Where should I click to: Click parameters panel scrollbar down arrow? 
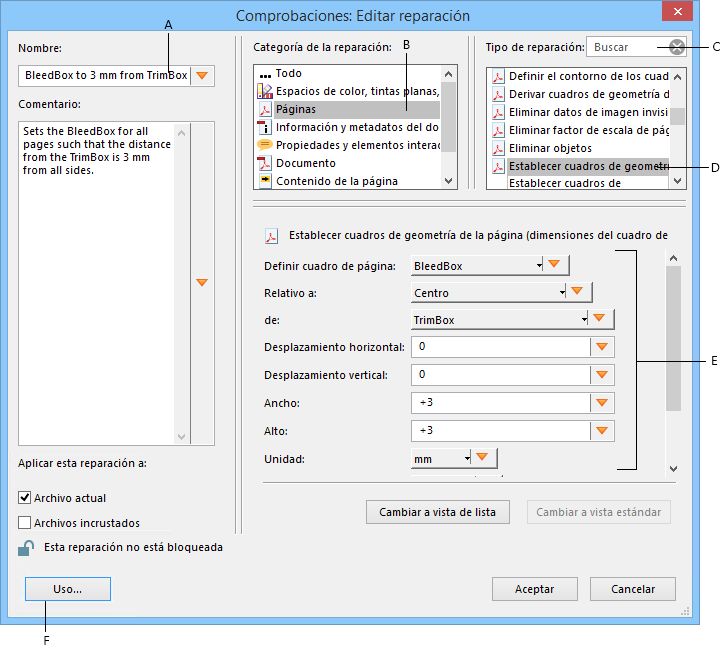[x=674, y=468]
